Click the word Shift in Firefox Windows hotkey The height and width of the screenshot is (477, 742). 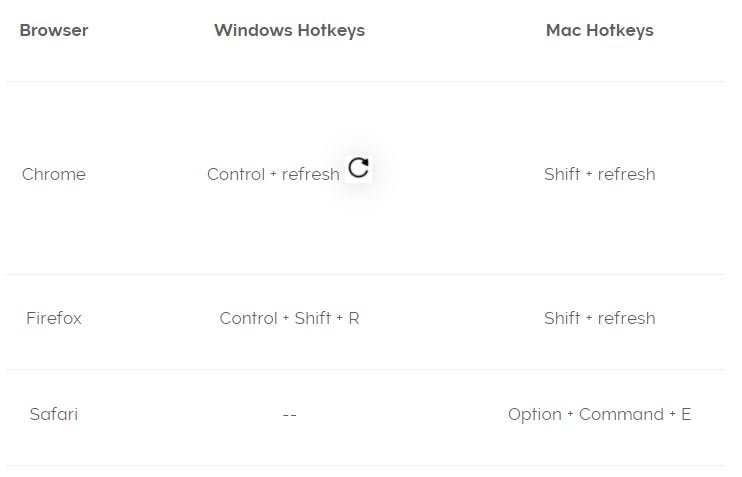(313, 318)
